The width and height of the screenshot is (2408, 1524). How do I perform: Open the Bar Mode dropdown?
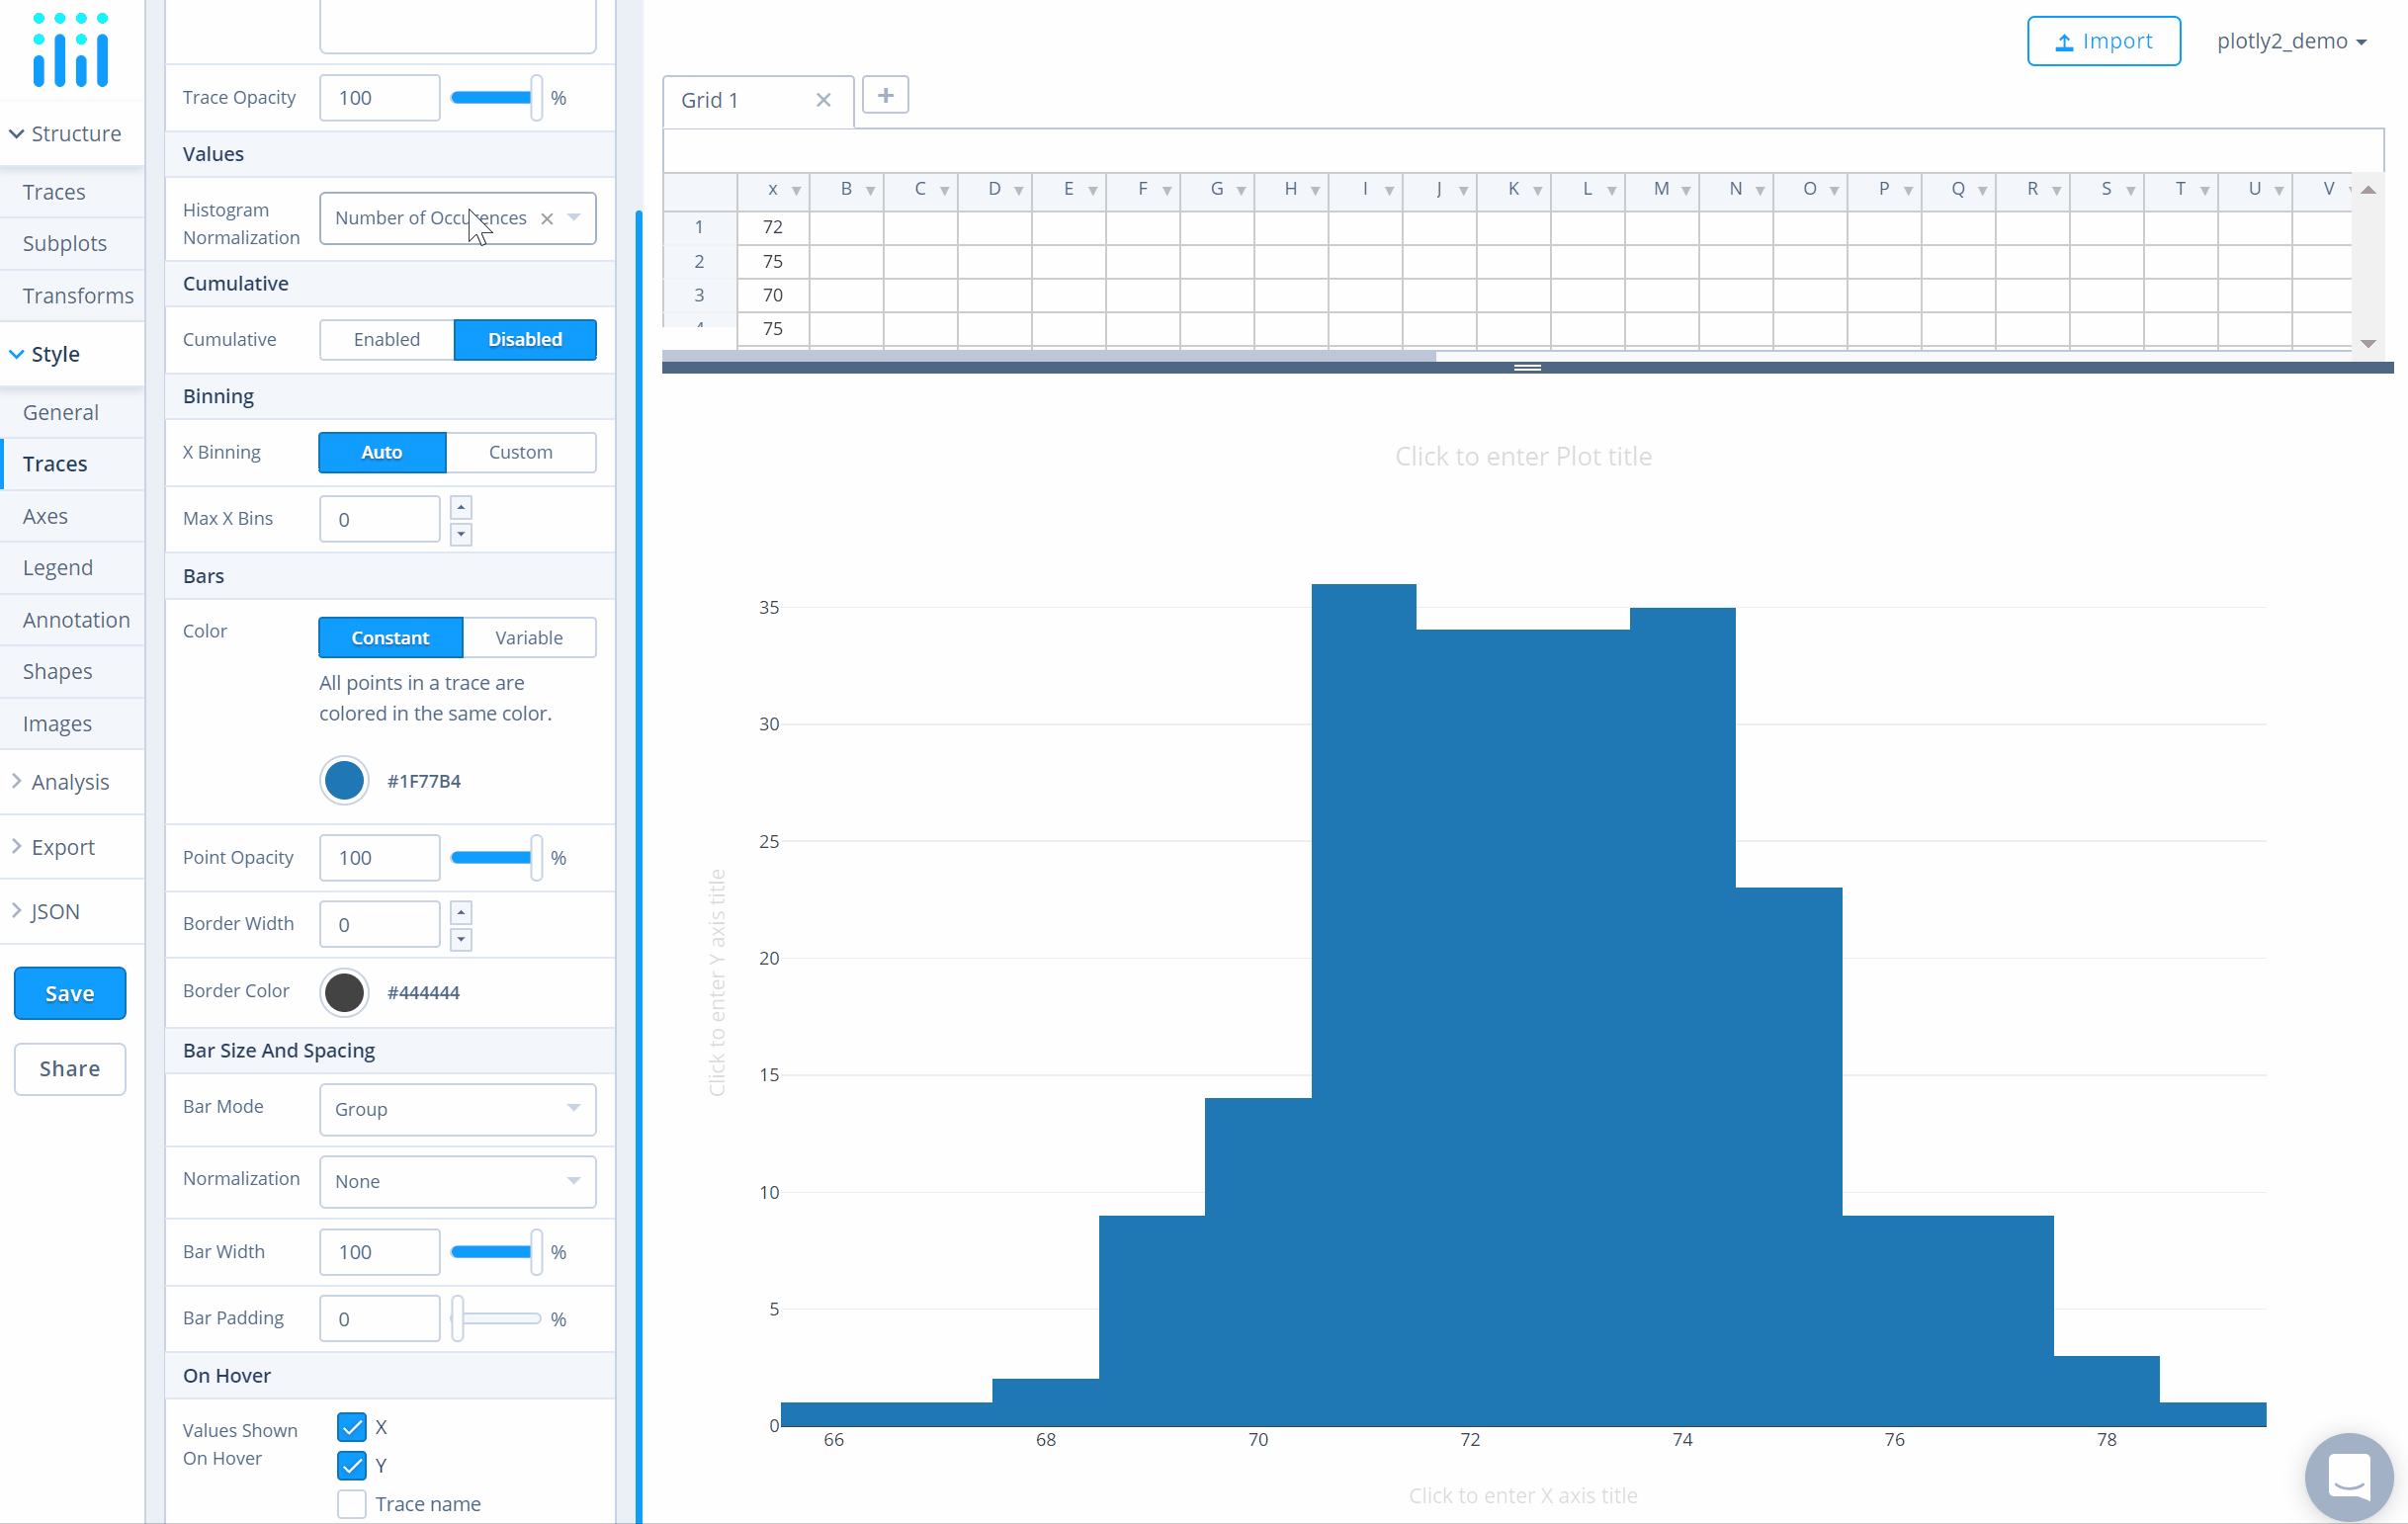pos(457,1108)
